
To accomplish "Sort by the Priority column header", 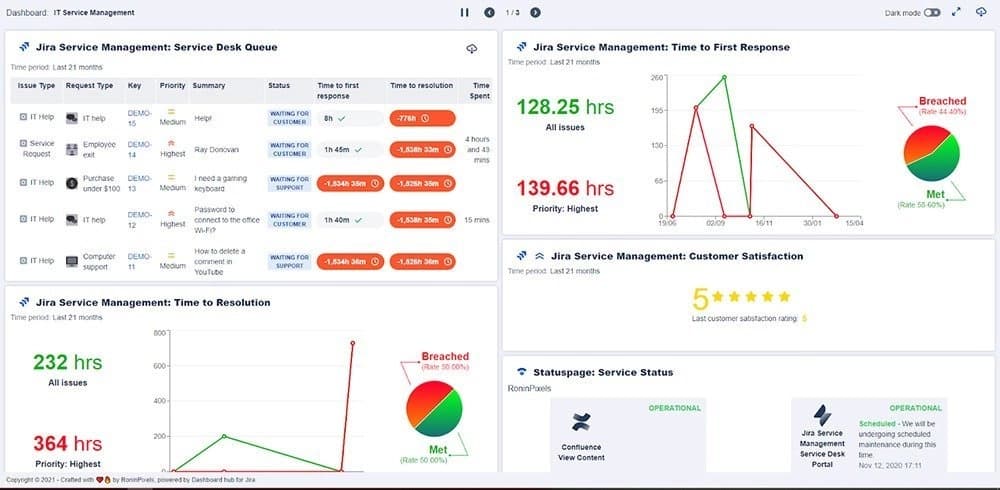I will pos(172,86).
